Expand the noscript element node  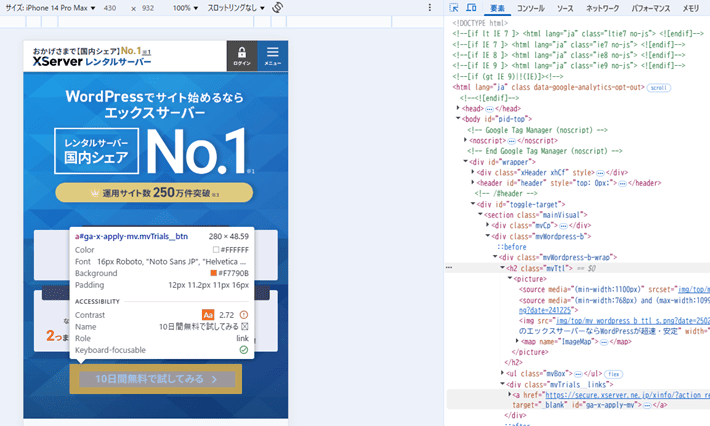coord(465,140)
